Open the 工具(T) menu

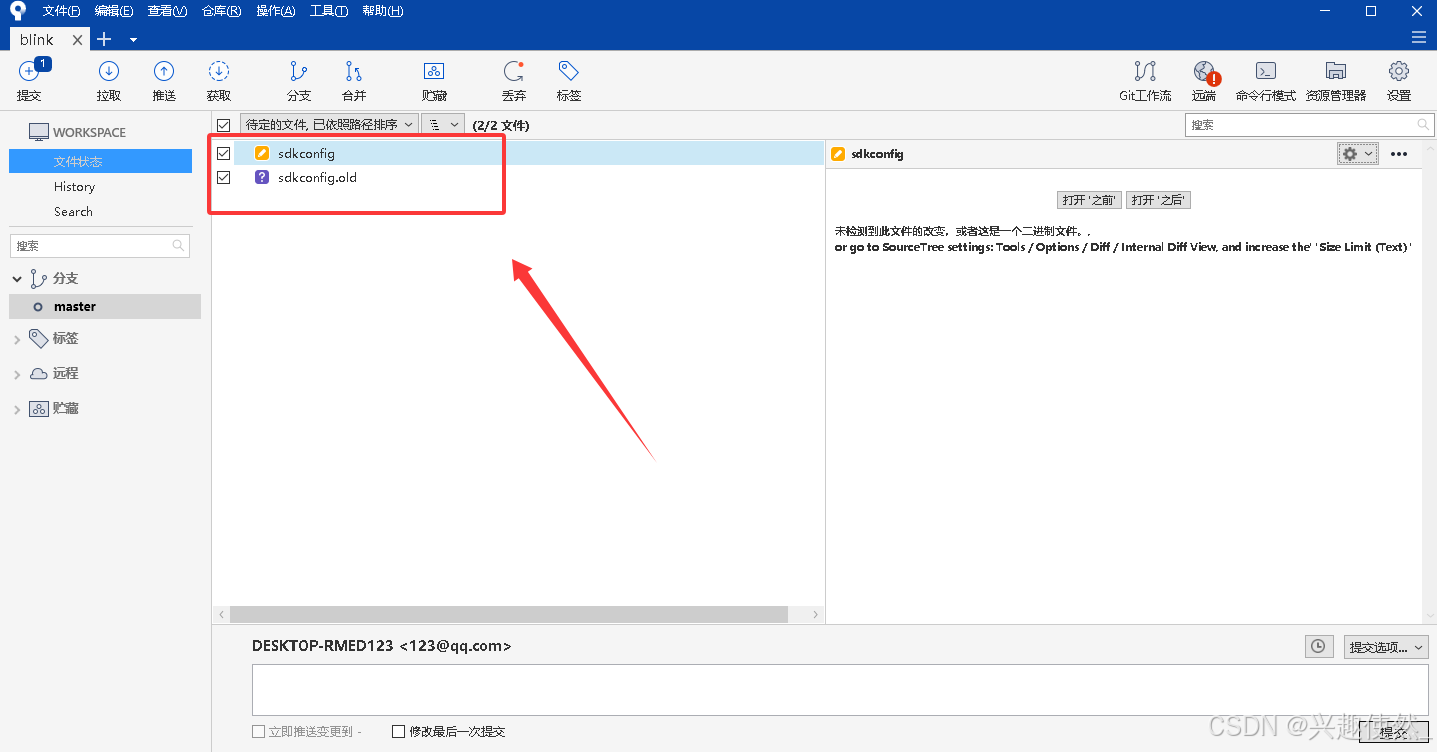click(x=329, y=11)
